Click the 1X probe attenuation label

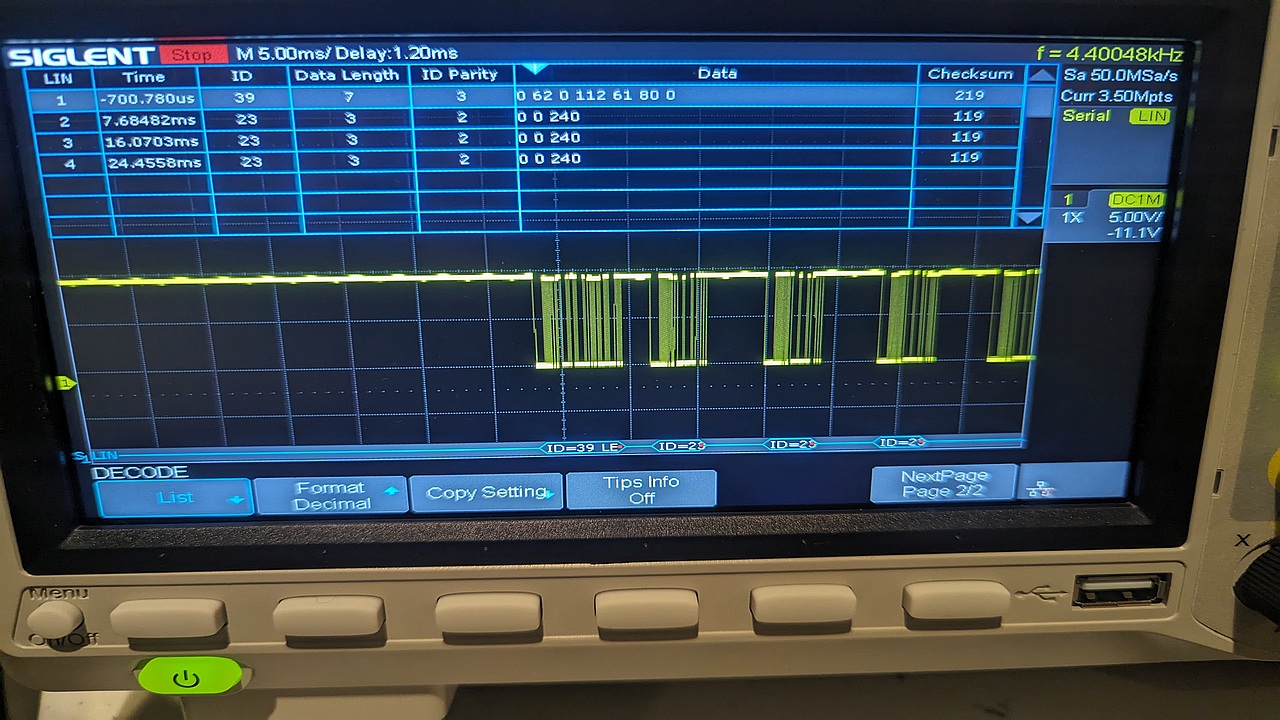click(1072, 217)
